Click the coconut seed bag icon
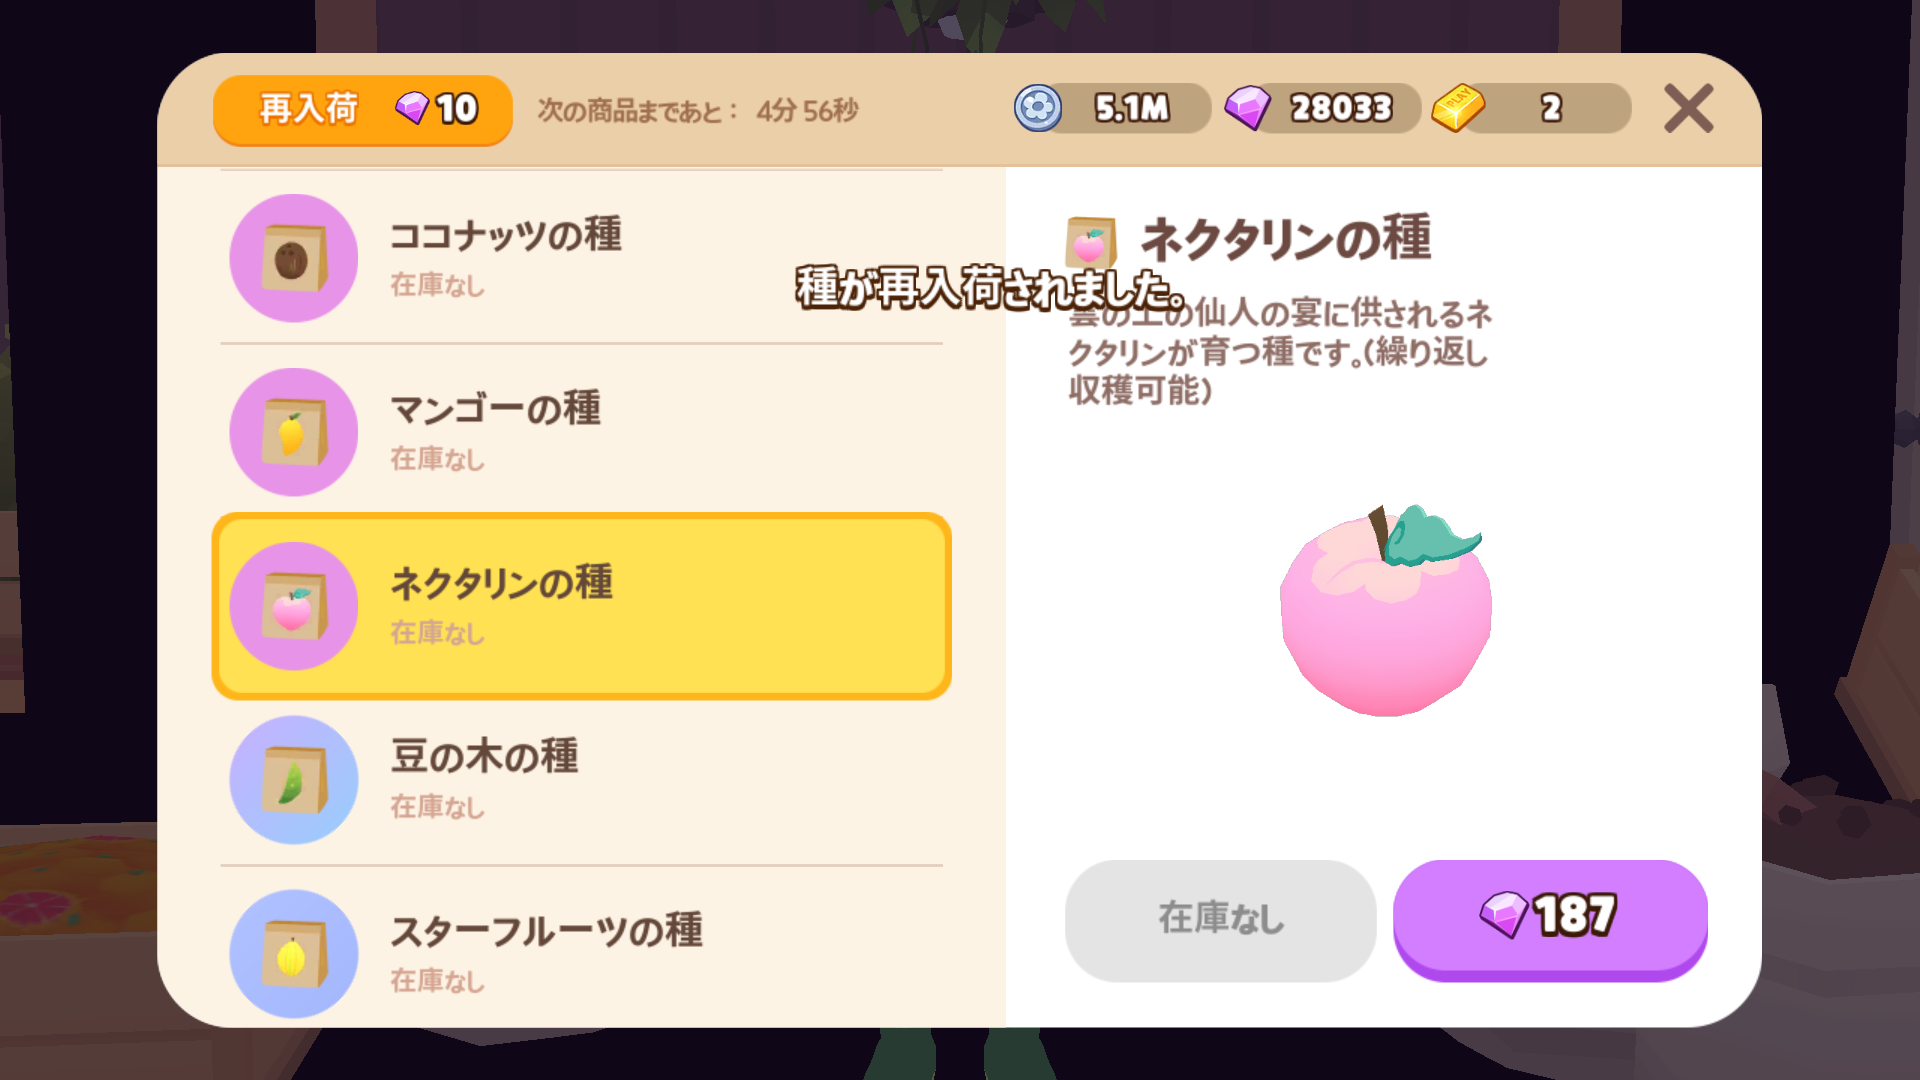Screen dimensions: 1920x1080 (294, 258)
